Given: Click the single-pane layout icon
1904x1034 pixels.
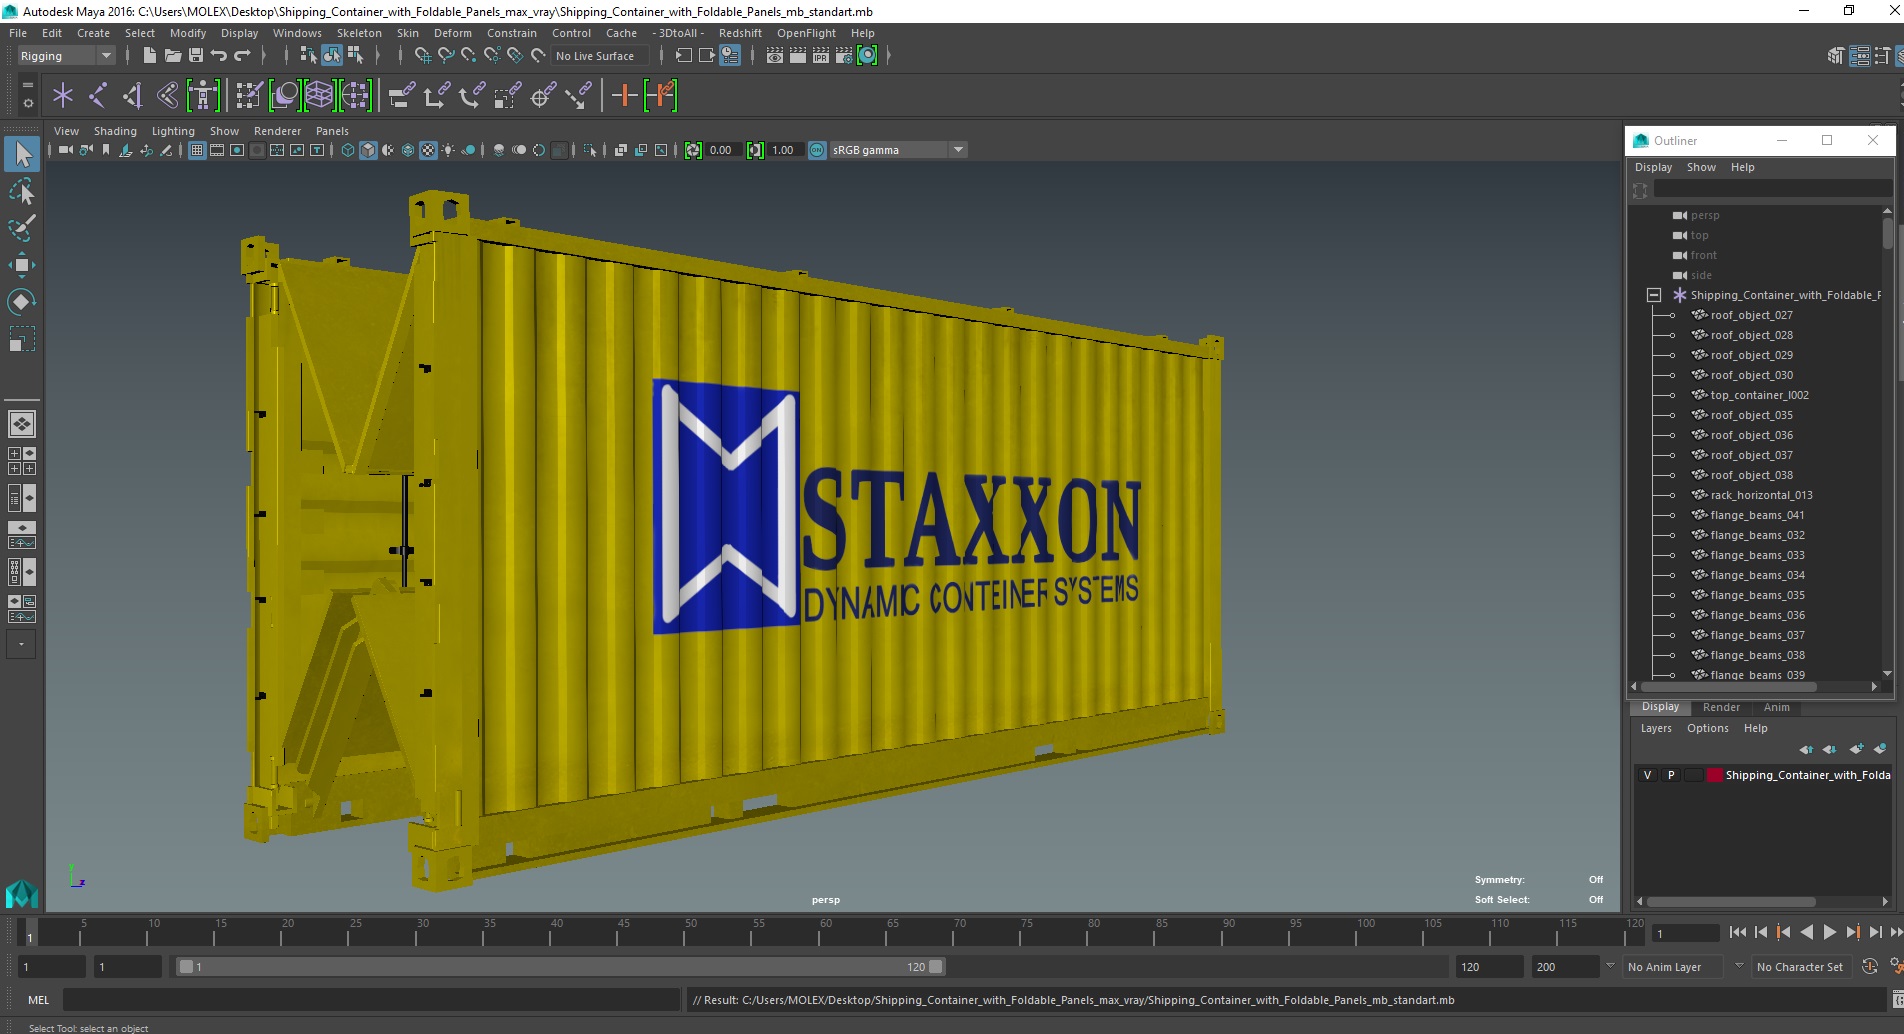Looking at the screenshot, I should 22,424.
